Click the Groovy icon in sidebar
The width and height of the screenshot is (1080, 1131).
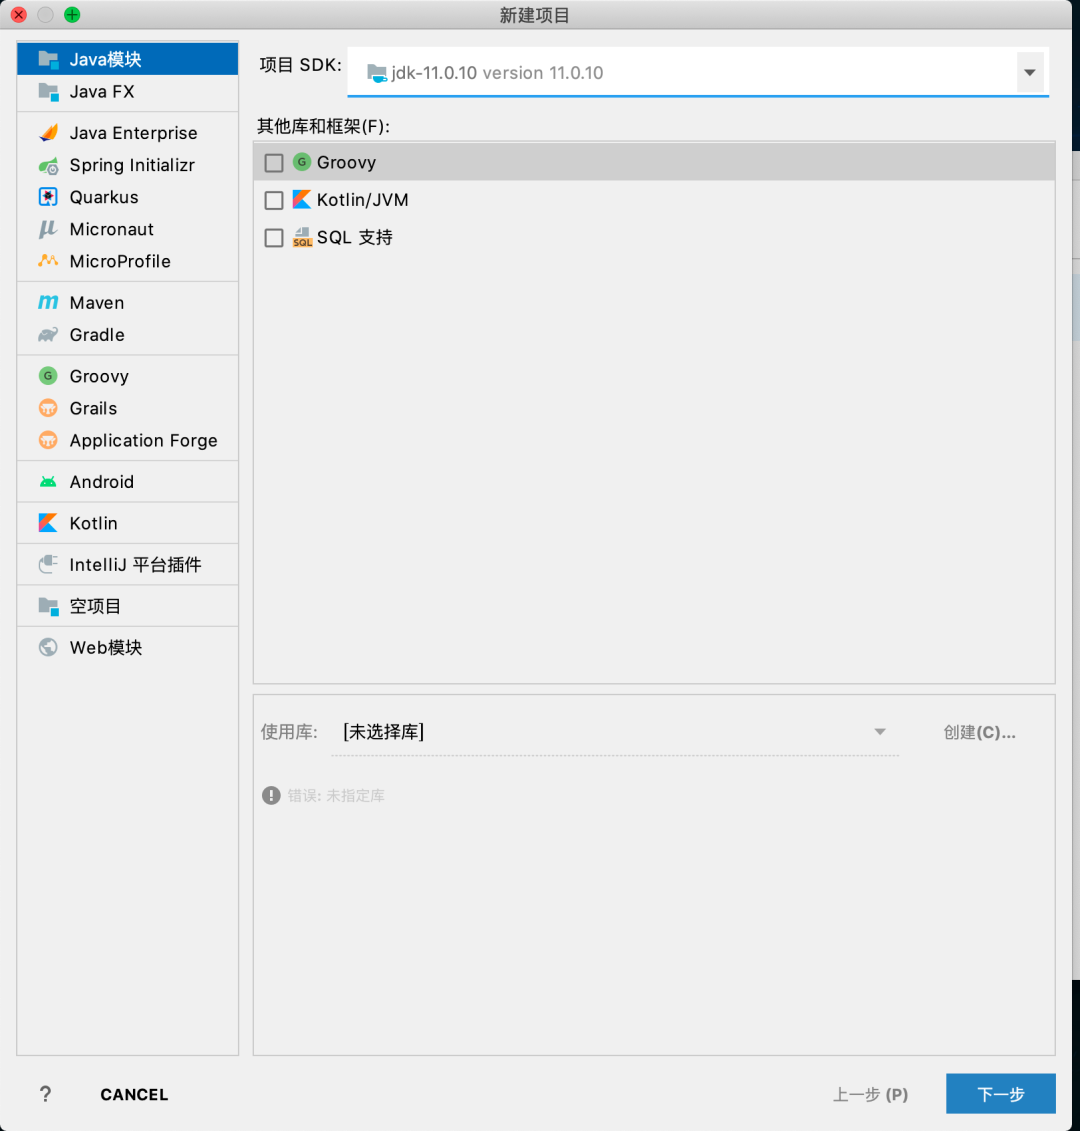48,376
